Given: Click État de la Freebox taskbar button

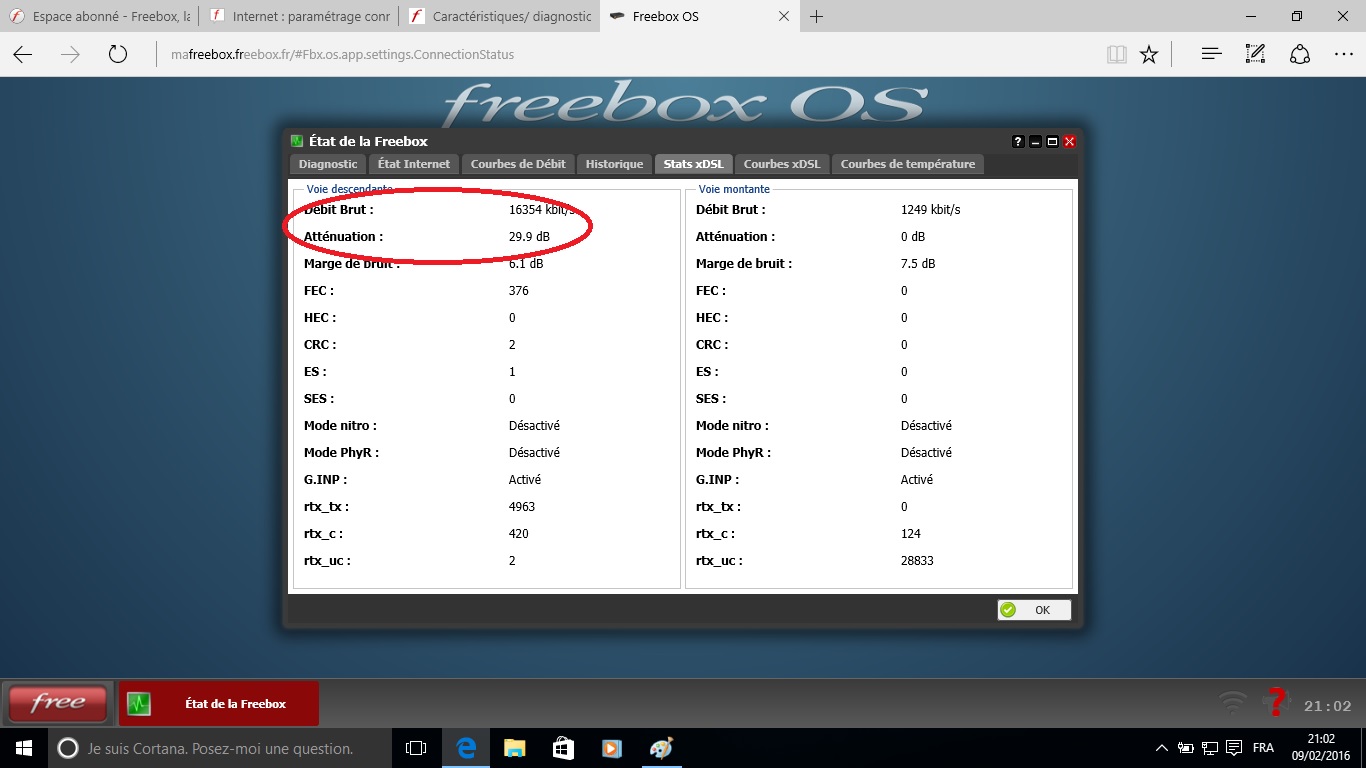Looking at the screenshot, I should coord(219,704).
